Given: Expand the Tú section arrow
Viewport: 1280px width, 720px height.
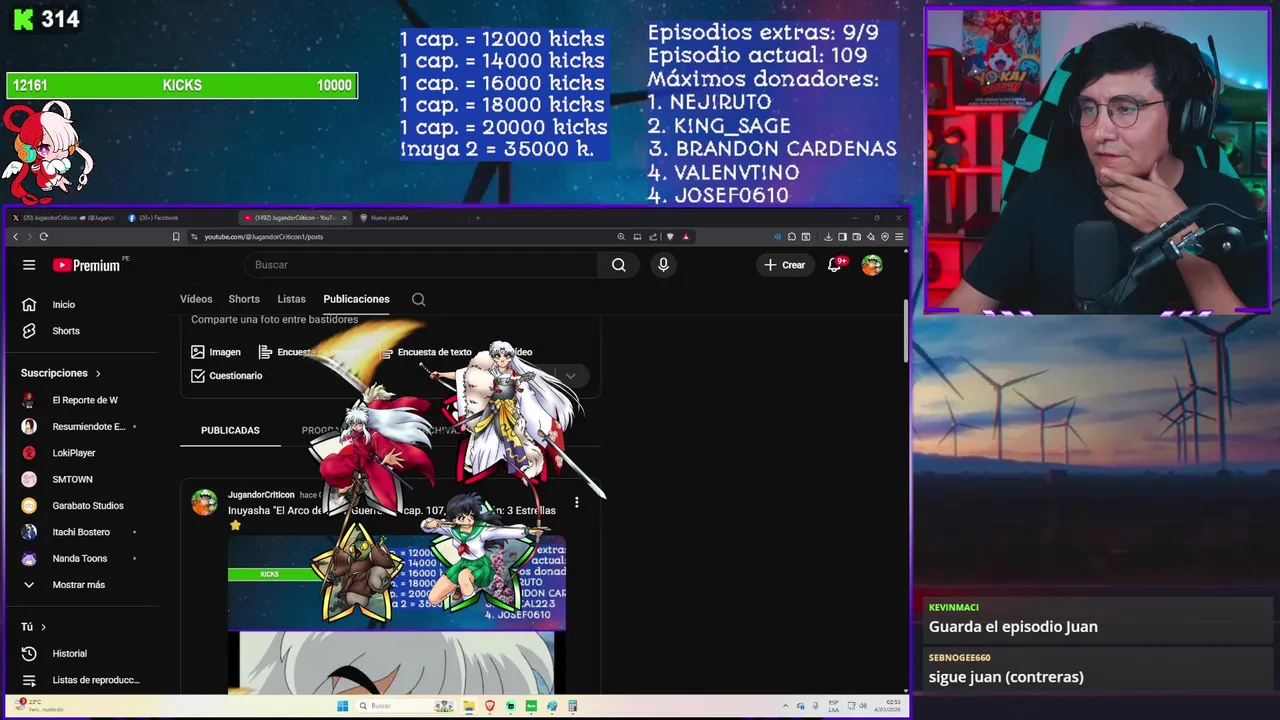Looking at the screenshot, I should pos(43,627).
